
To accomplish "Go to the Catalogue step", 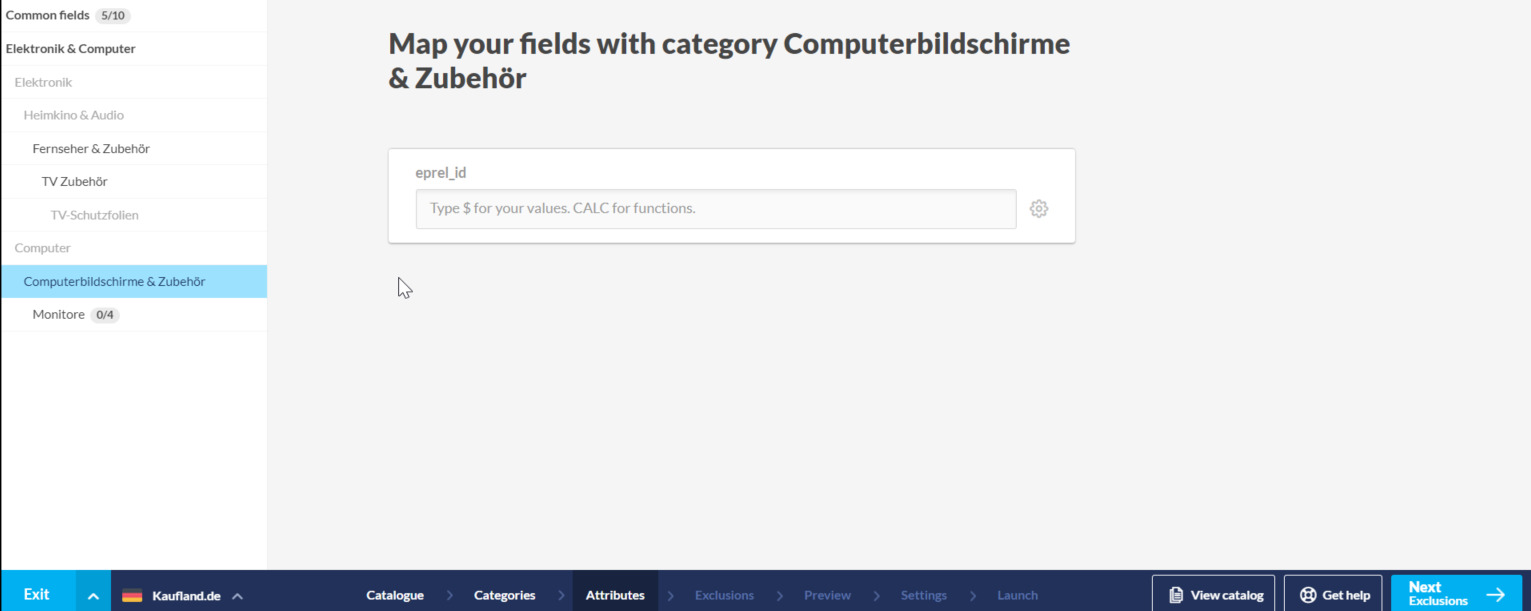I will [x=395, y=595].
